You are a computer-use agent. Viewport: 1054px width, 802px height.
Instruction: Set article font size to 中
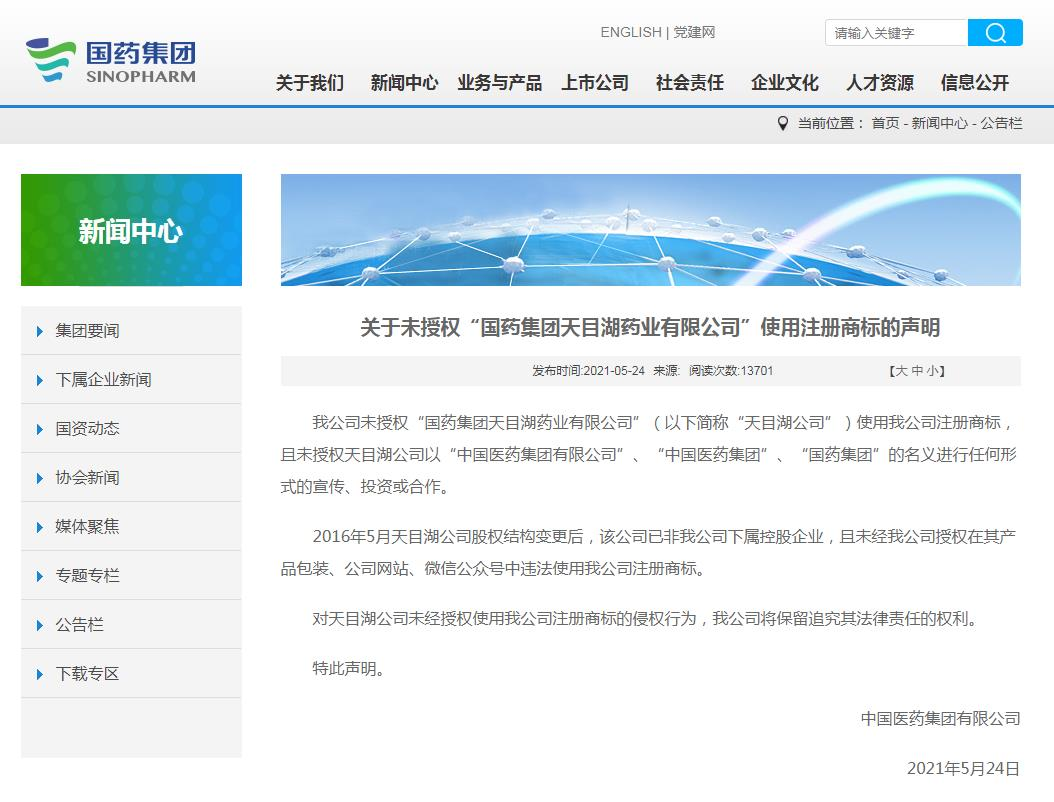[916, 371]
